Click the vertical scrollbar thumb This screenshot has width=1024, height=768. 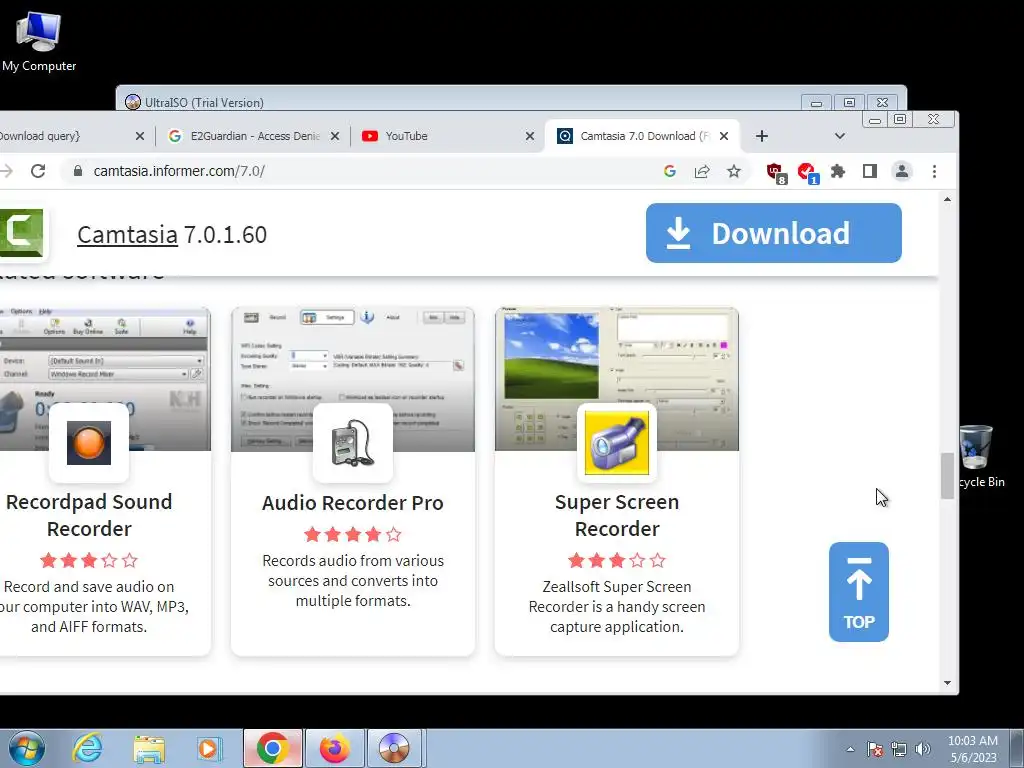point(948,475)
